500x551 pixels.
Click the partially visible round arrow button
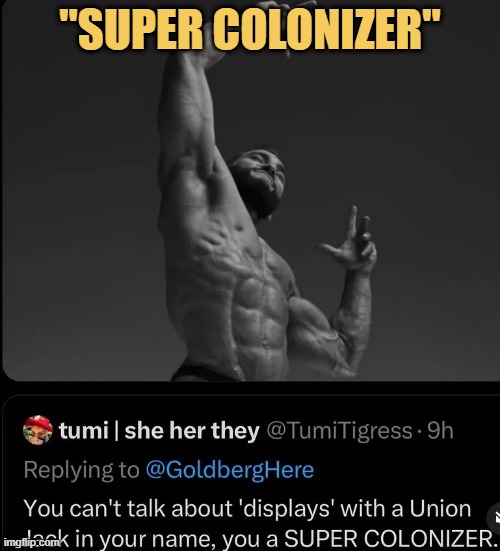coord(495,517)
